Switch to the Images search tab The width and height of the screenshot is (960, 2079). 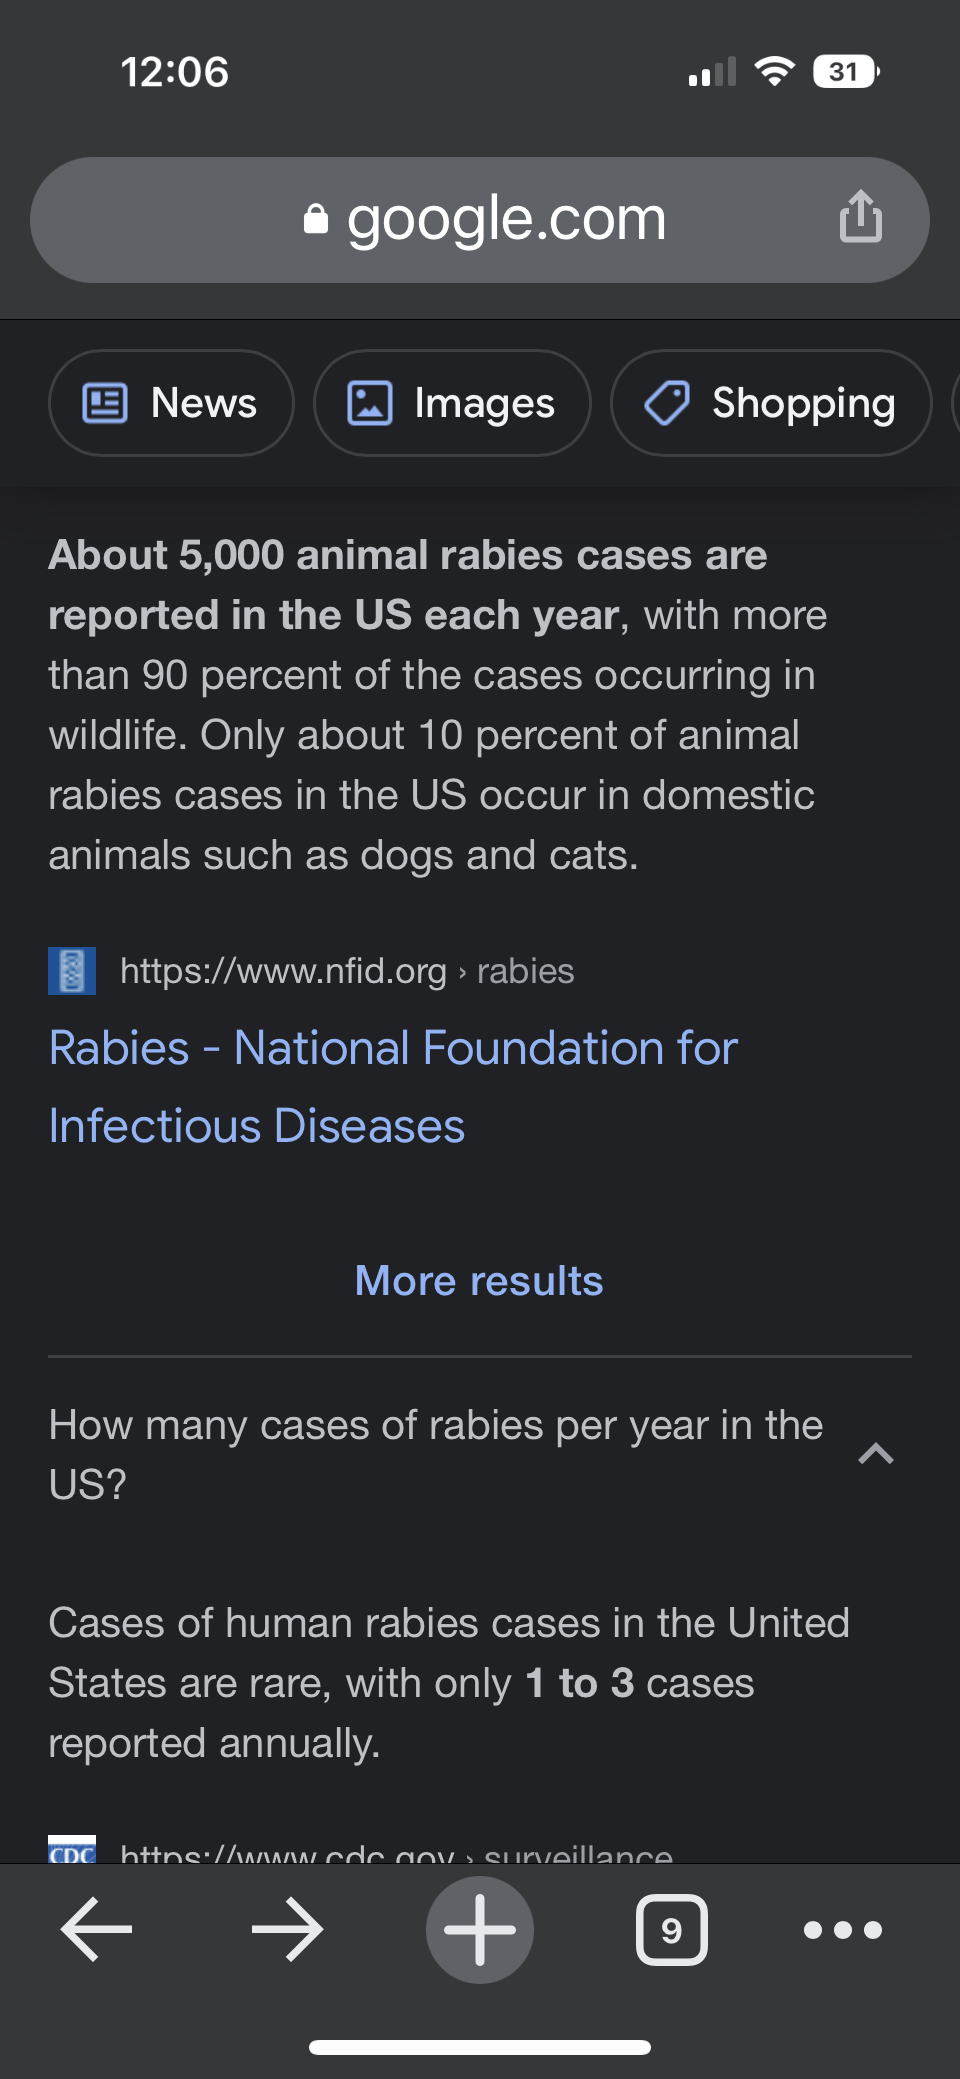pos(452,403)
